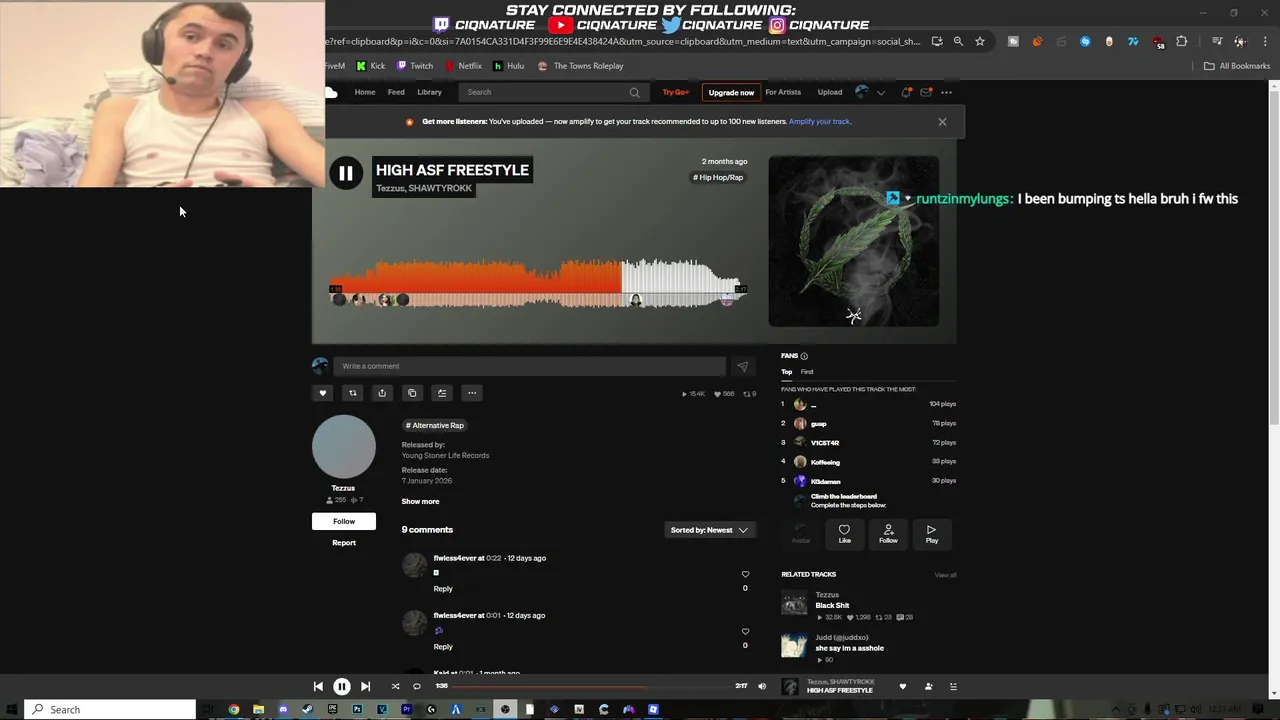Click the # Hip Hop/Rap tag
1280x720 pixels.
click(x=718, y=177)
